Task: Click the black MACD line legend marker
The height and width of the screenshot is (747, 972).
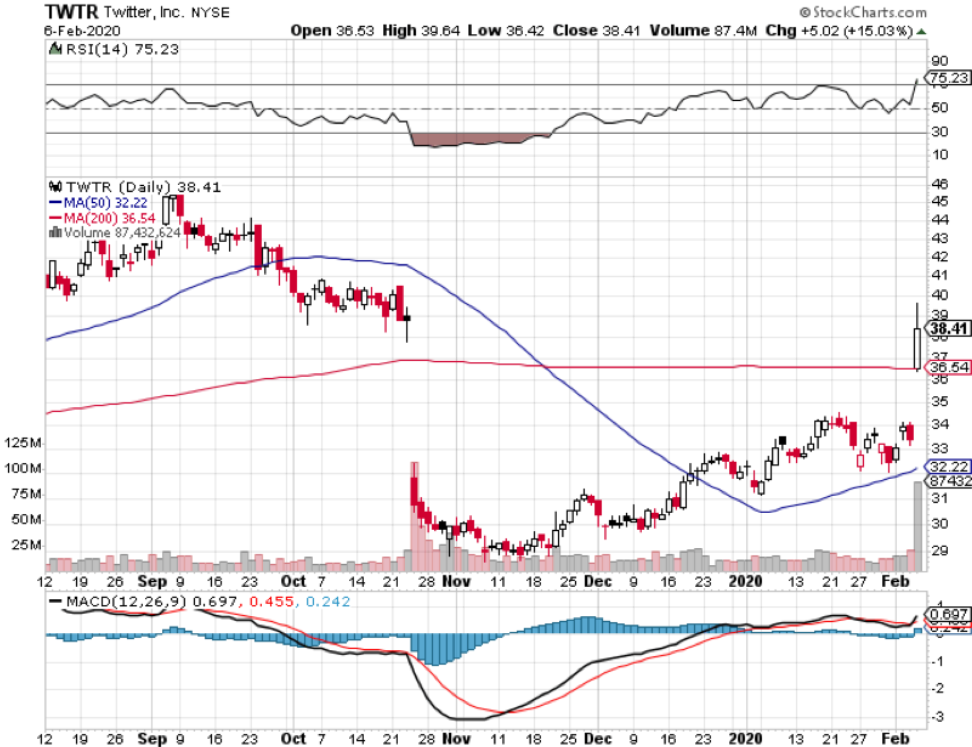Action: point(55,601)
